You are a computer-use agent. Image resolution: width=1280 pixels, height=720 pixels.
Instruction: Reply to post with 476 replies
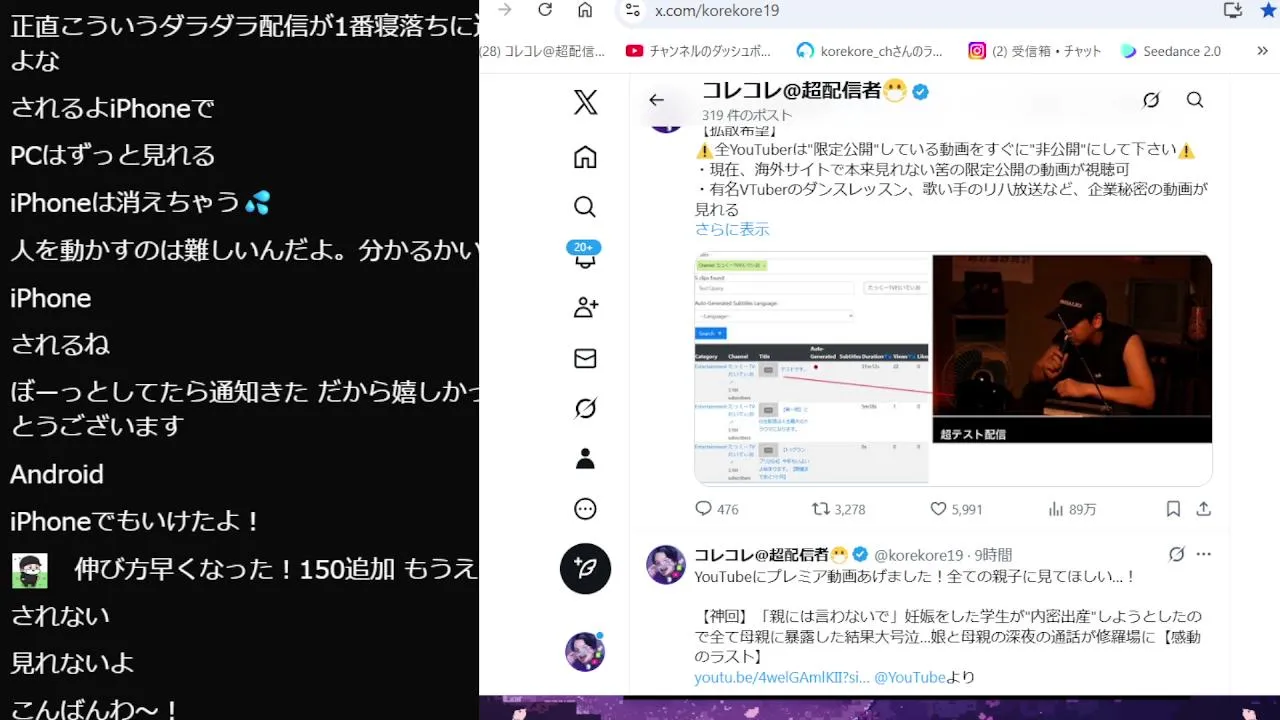[x=716, y=509]
